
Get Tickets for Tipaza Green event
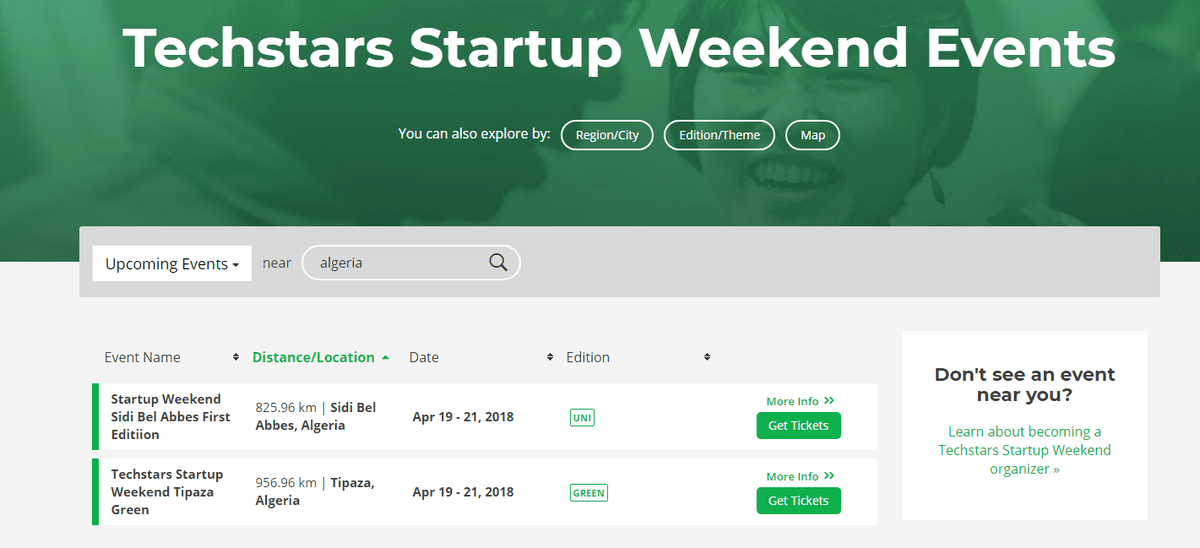point(798,501)
